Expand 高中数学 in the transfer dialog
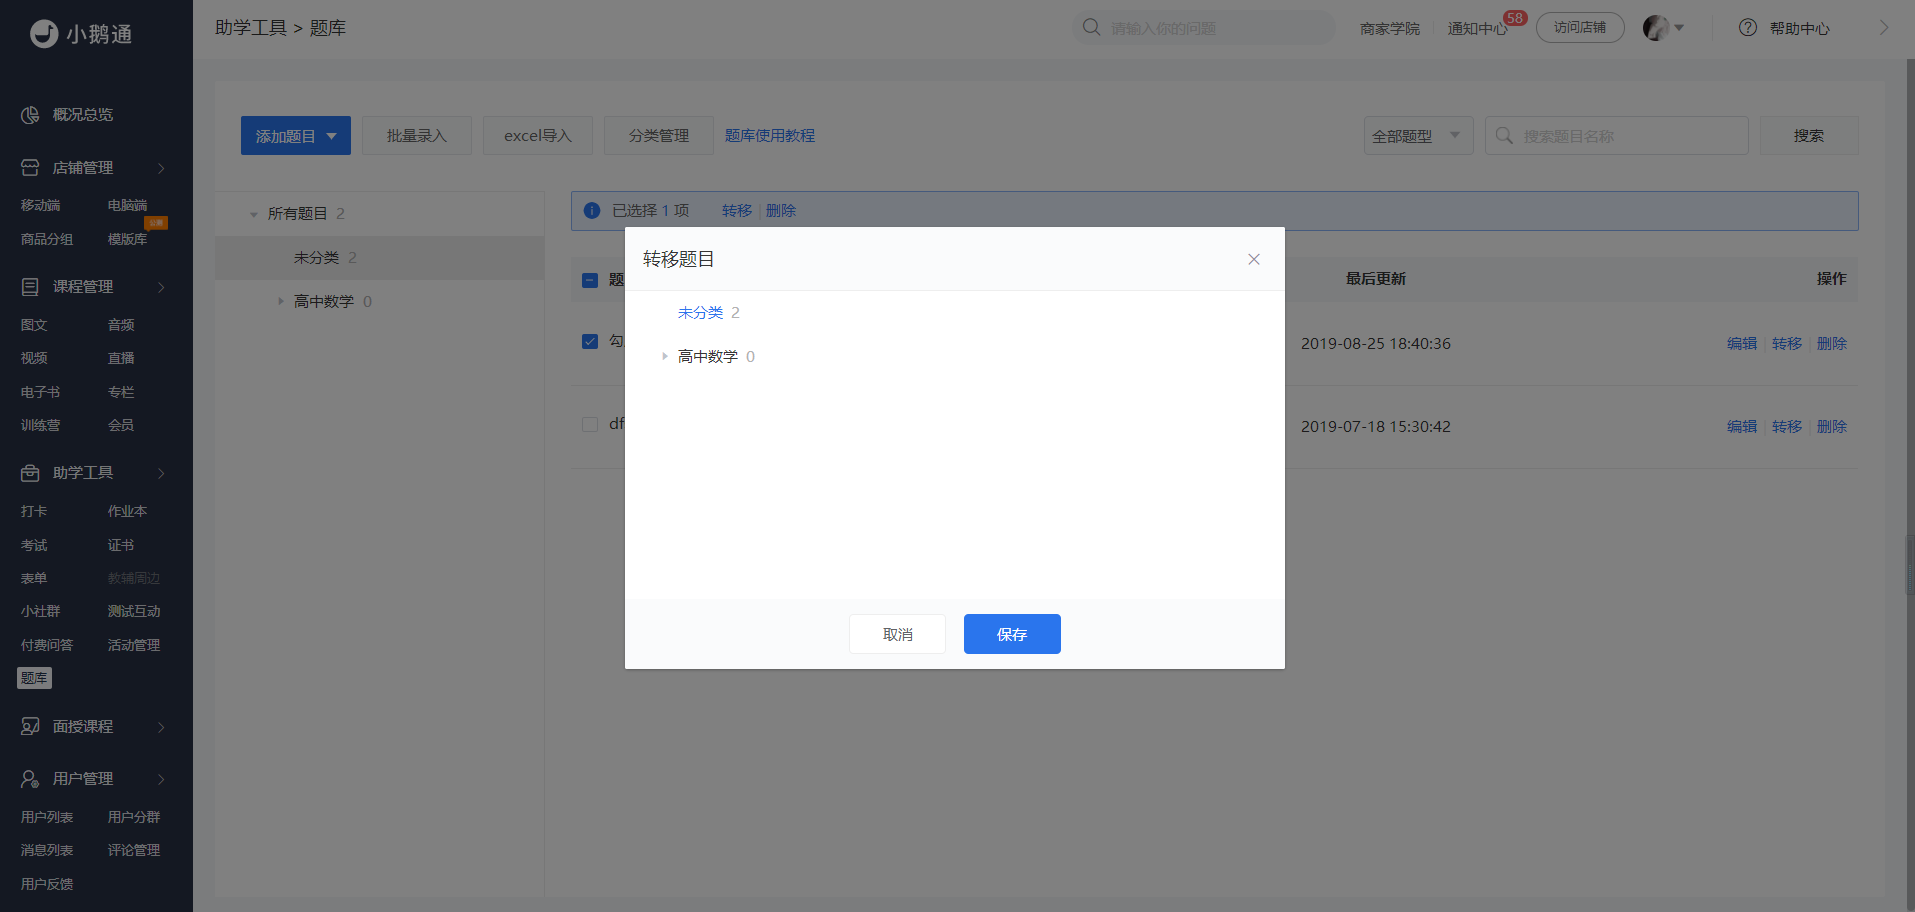 [664, 356]
